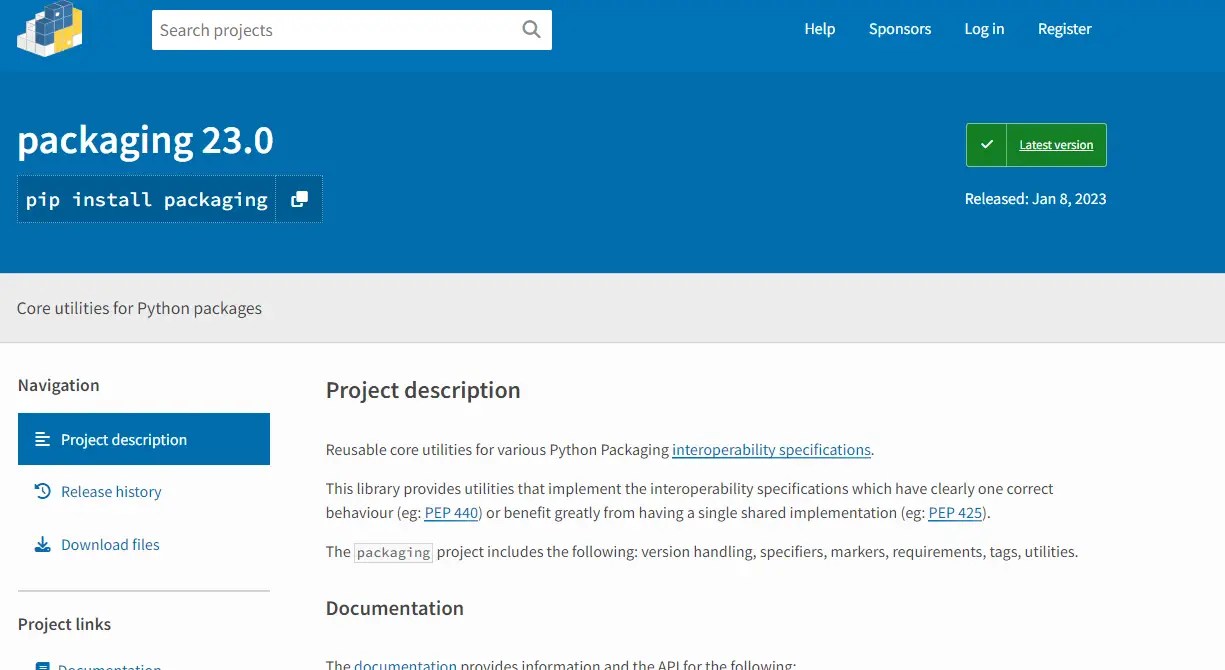Switch to the Download files section
The width and height of the screenshot is (1225, 670).
coord(110,544)
